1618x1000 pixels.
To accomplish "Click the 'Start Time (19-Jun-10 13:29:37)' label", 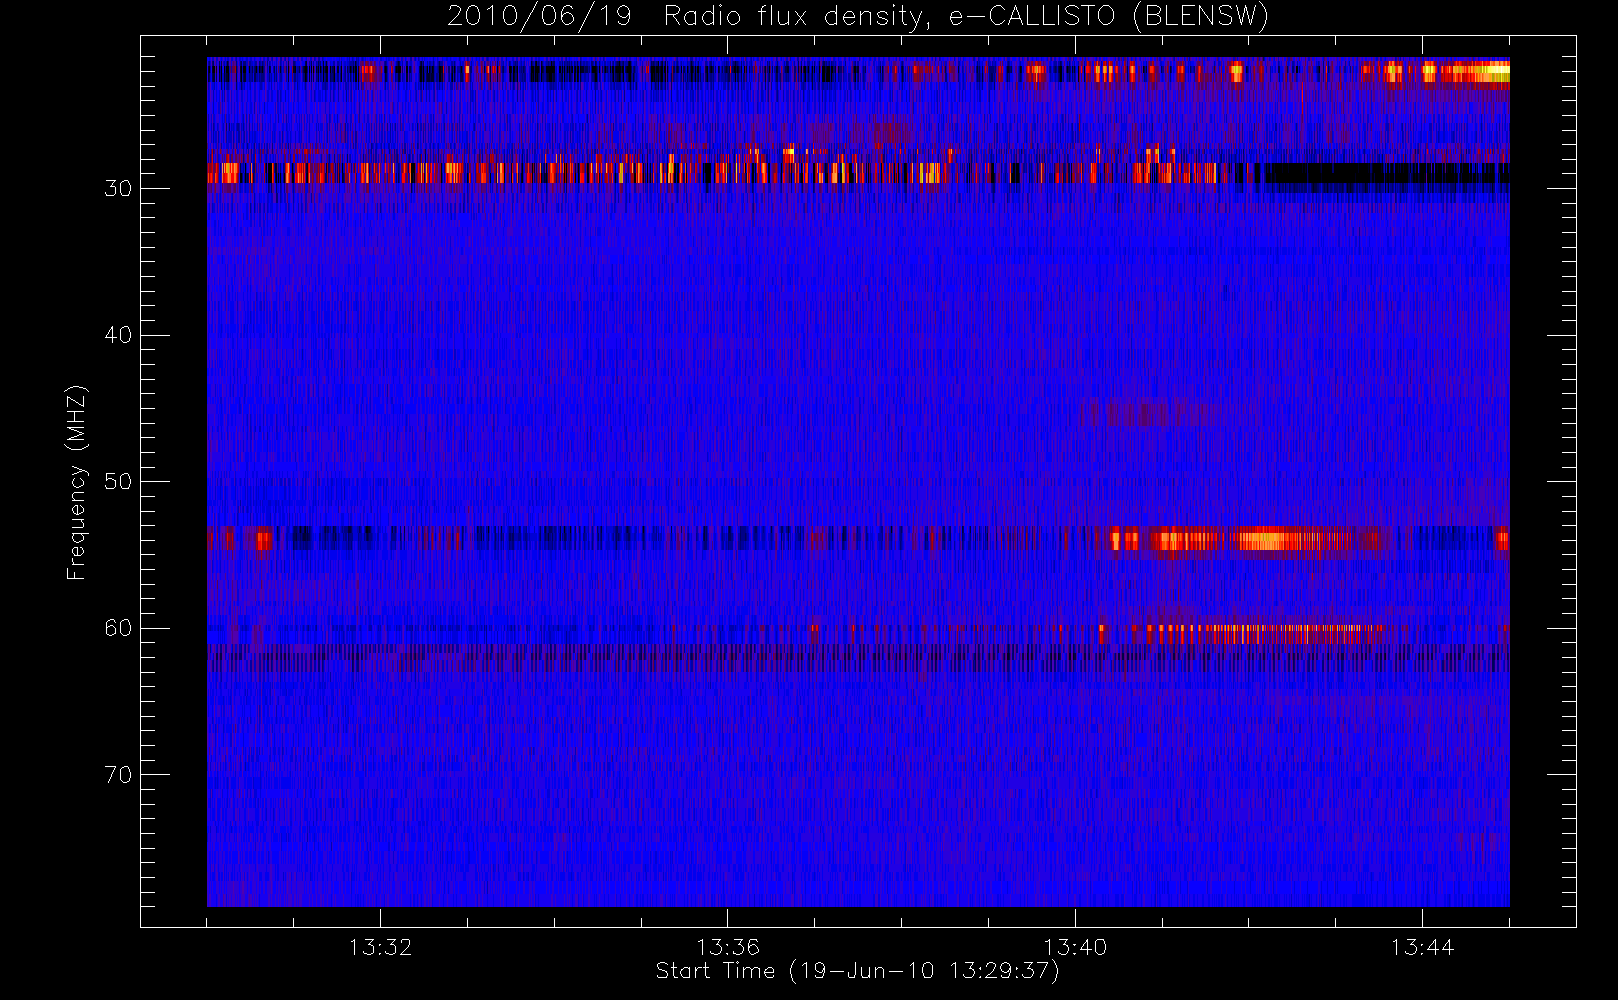I will point(858,971).
